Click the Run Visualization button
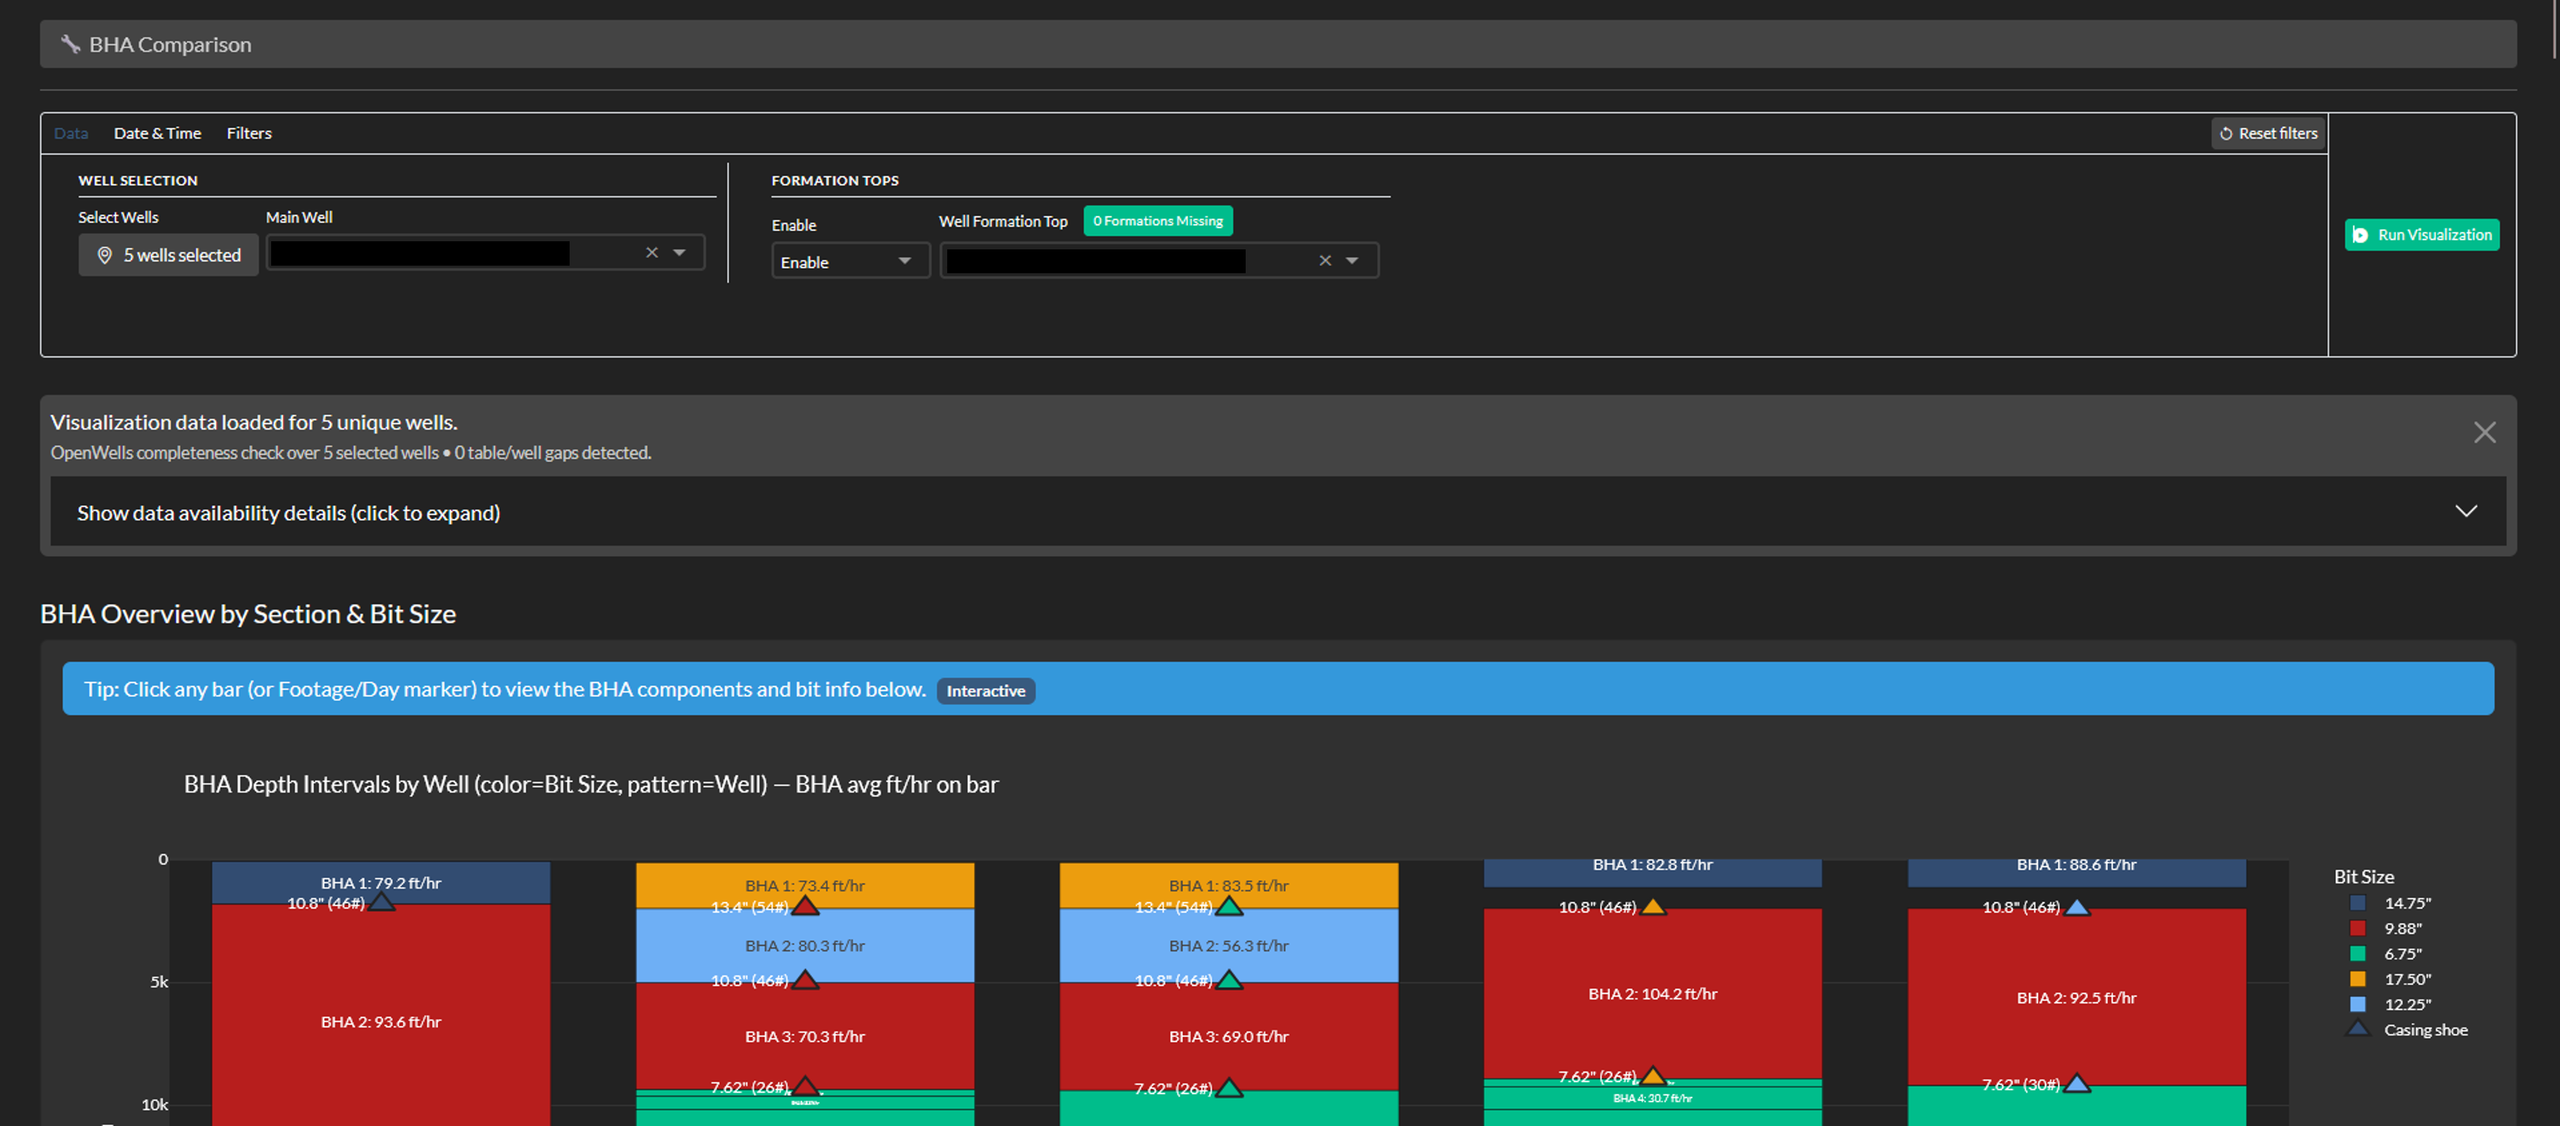Screen dimensions: 2560x1126 2422,235
